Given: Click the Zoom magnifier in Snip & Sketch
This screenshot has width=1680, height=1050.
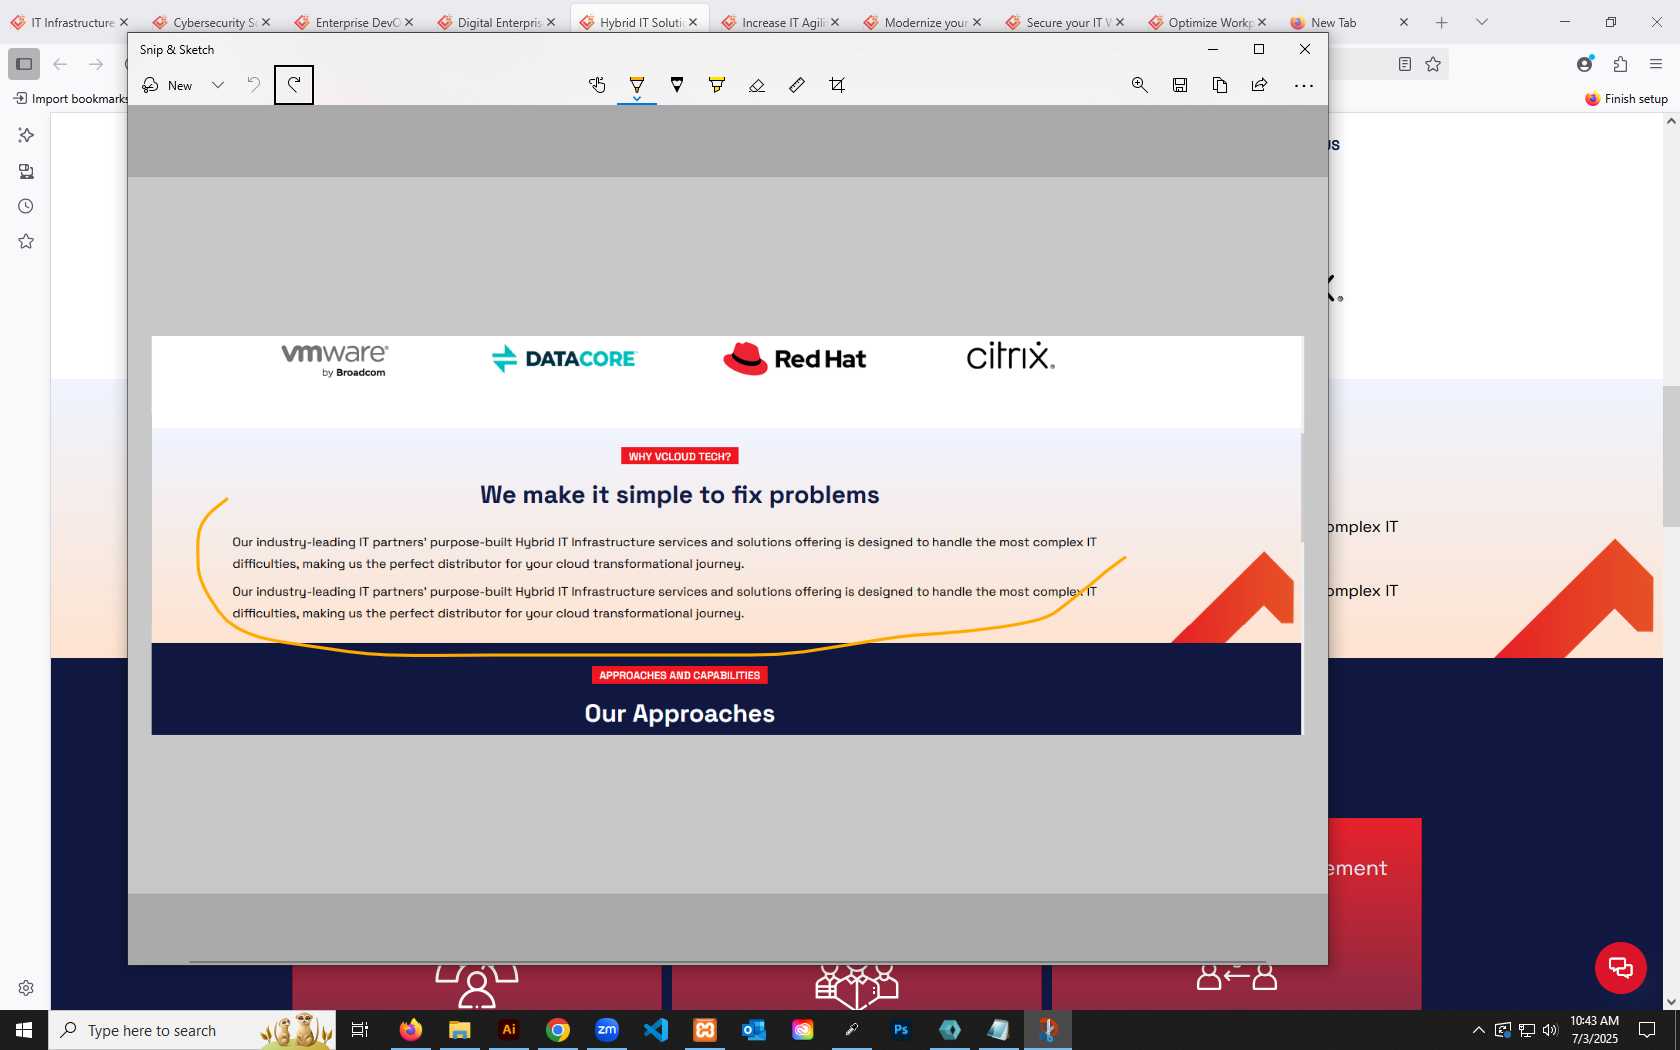Looking at the screenshot, I should [x=1139, y=85].
